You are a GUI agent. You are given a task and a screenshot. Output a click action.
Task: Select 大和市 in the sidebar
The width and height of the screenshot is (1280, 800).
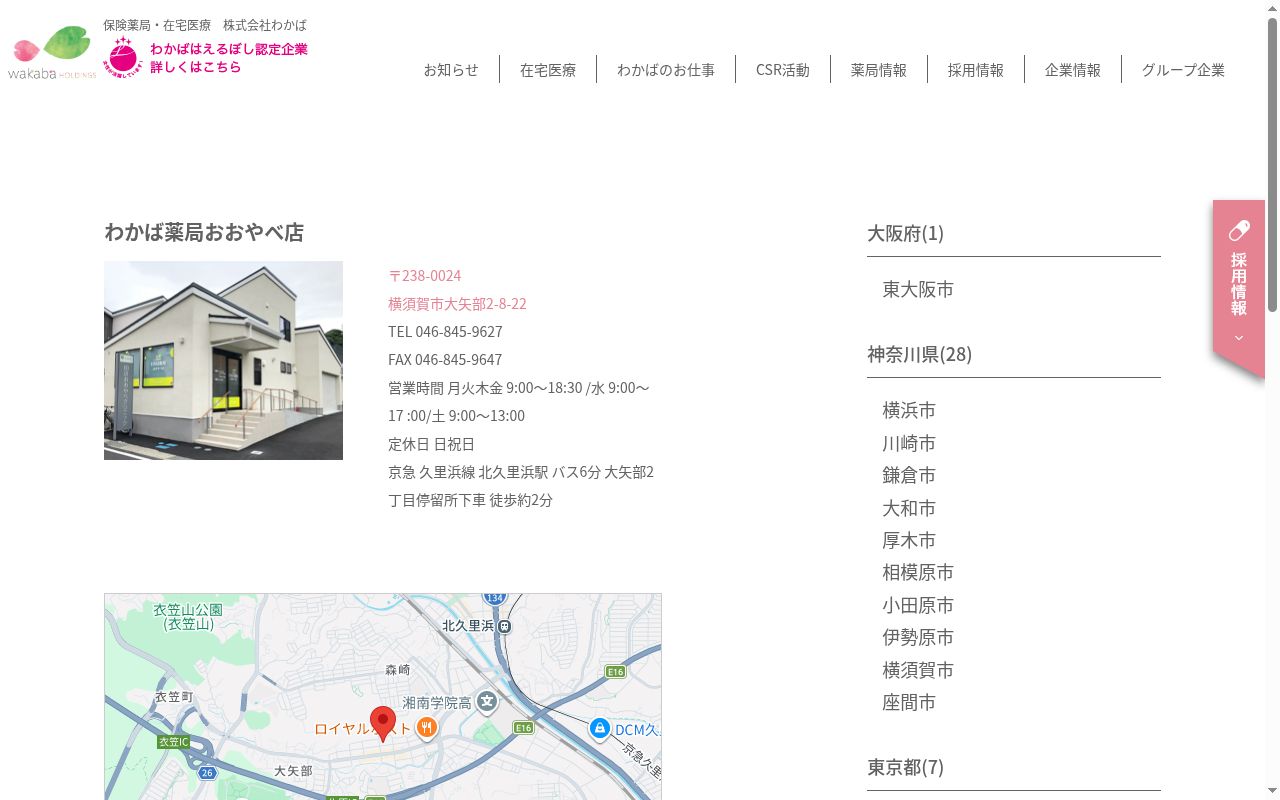(909, 508)
